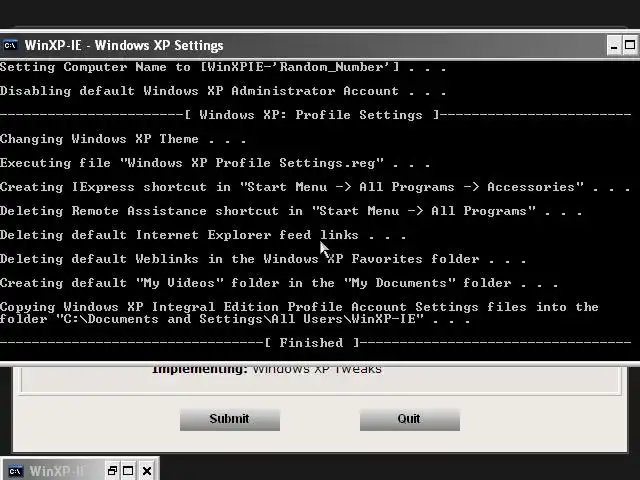Click the "Copying Windows XP Integral Edition" line

299,307
